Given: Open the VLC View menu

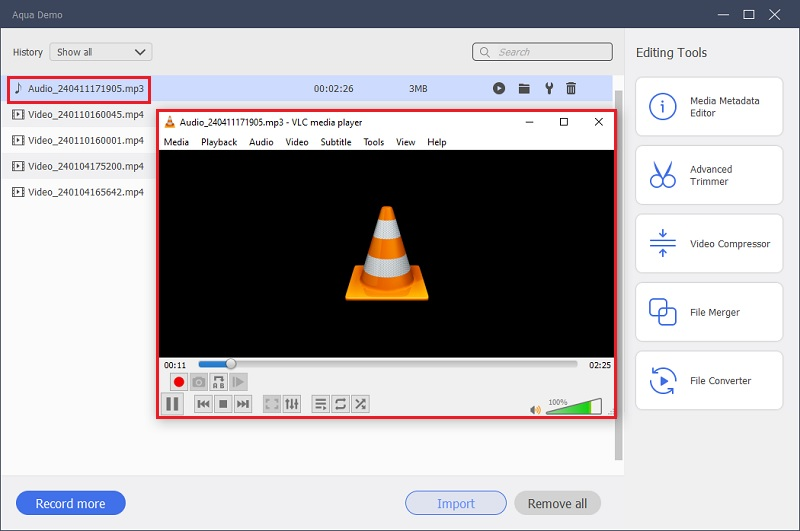Looking at the screenshot, I should 406,142.
